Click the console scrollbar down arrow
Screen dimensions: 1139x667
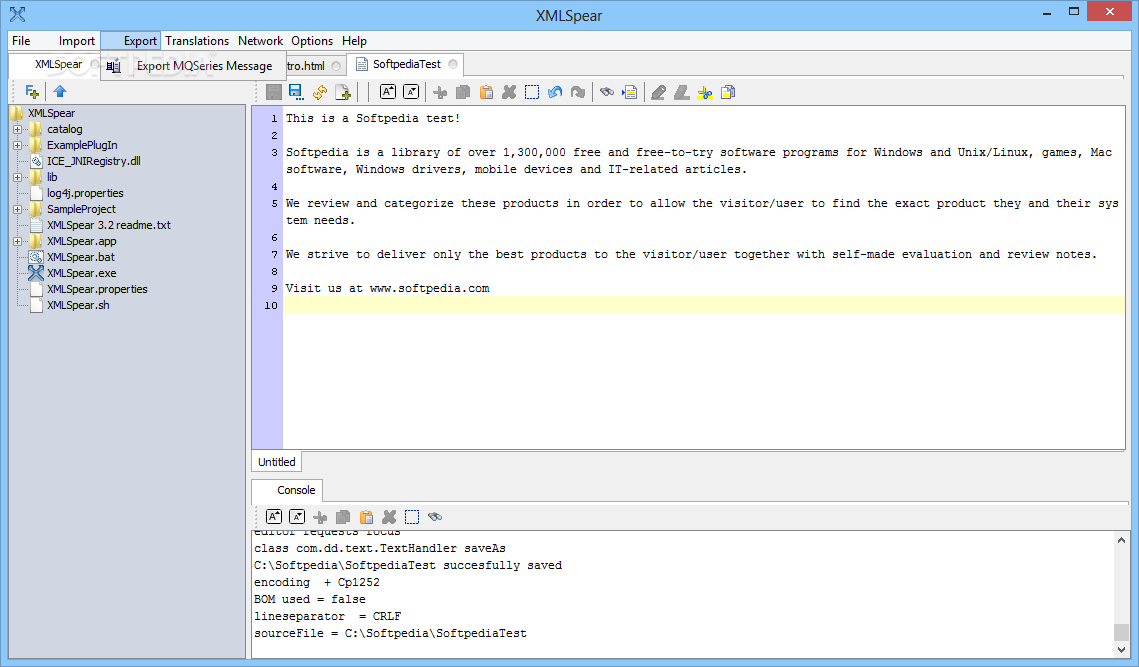click(1122, 650)
